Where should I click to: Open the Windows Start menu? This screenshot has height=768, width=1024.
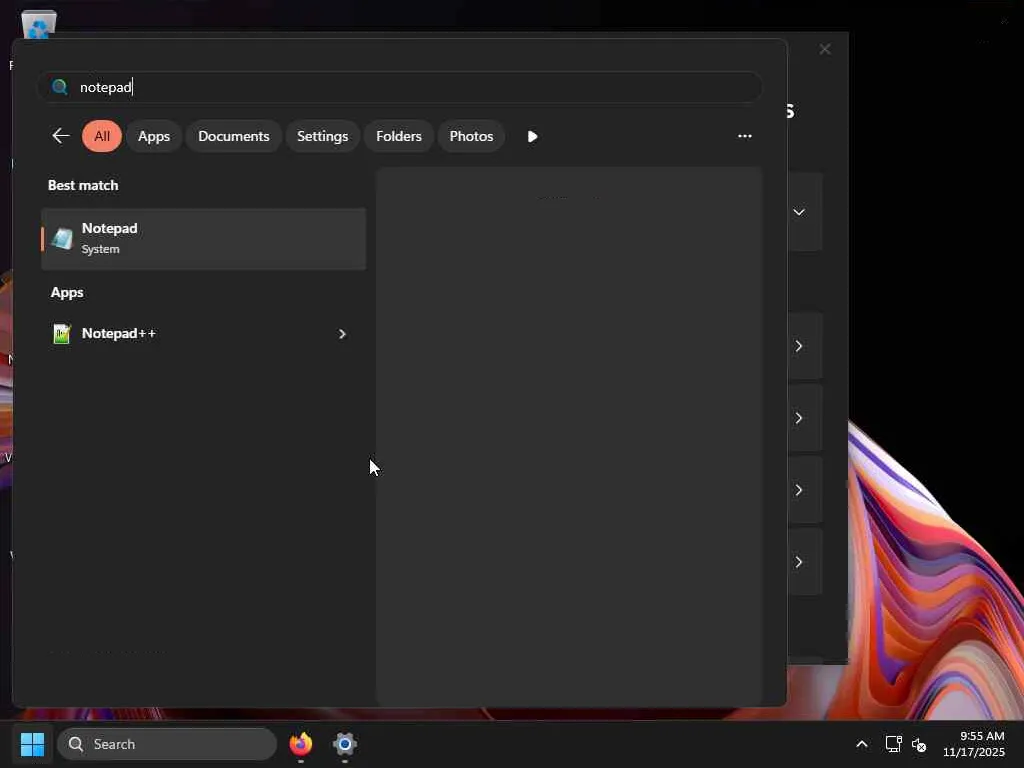(x=32, y=744)
